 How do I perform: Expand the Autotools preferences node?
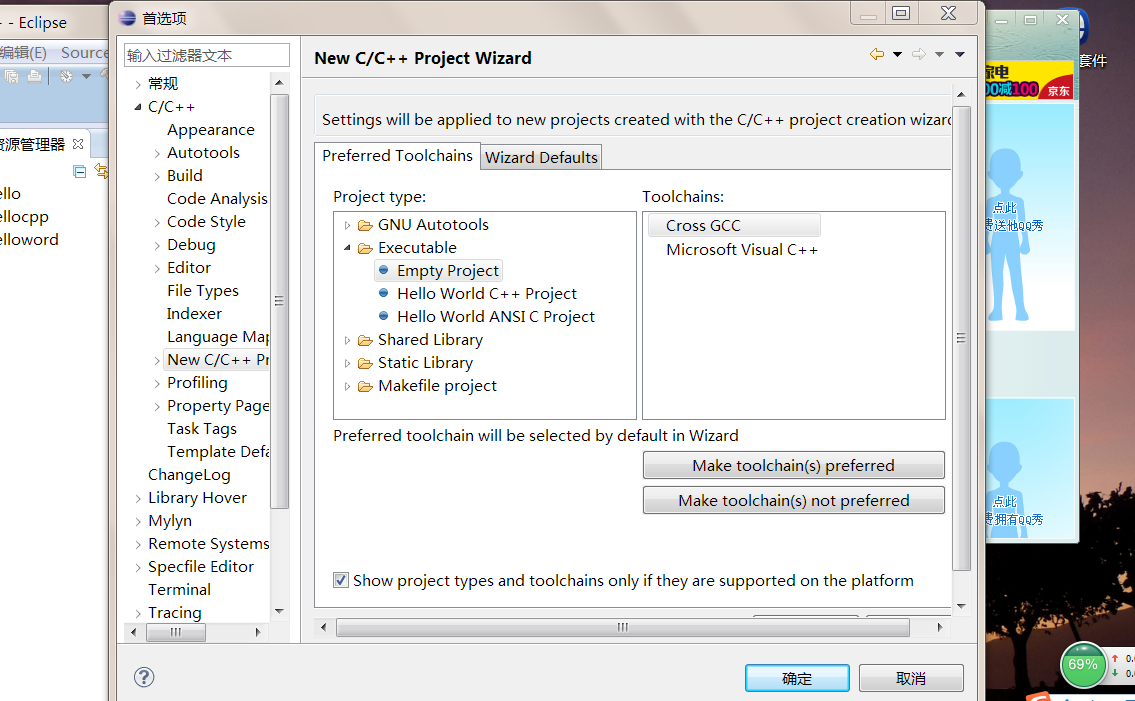(157, 154)
